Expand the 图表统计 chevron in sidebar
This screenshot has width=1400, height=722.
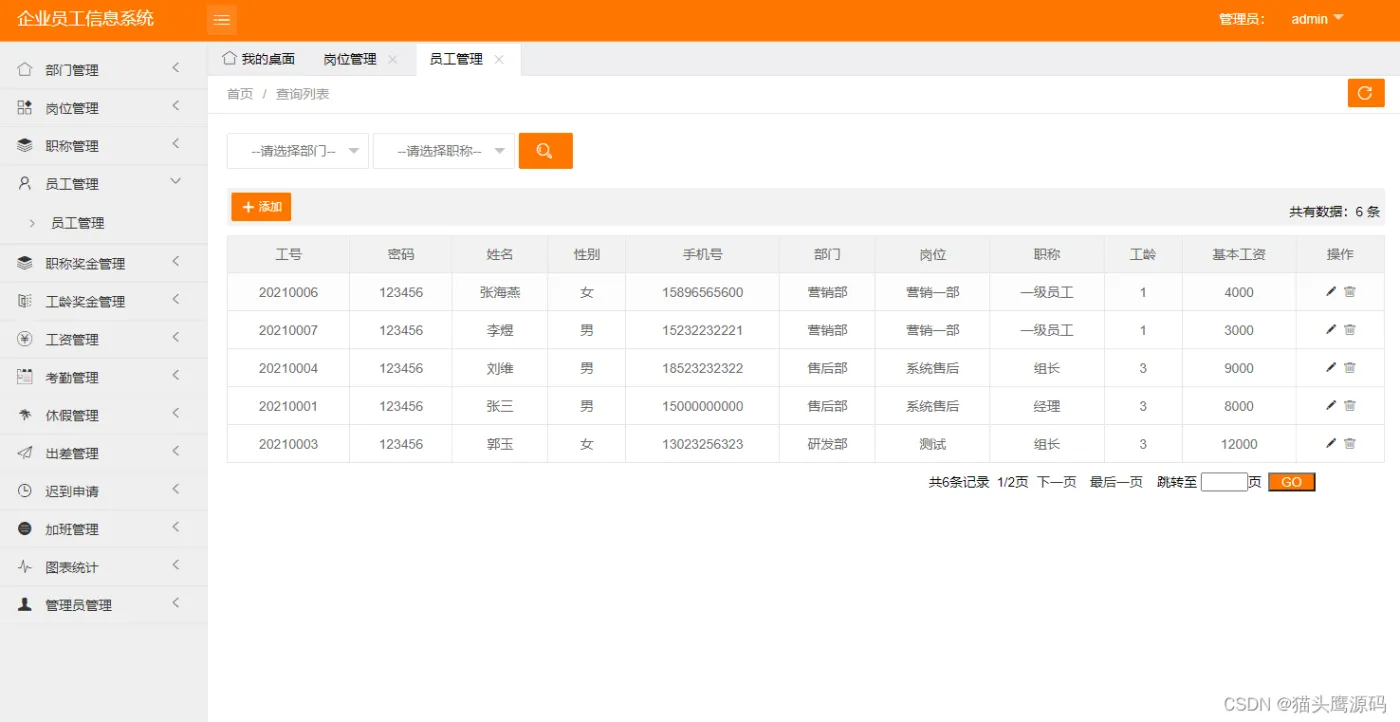[x=175, y=566]
